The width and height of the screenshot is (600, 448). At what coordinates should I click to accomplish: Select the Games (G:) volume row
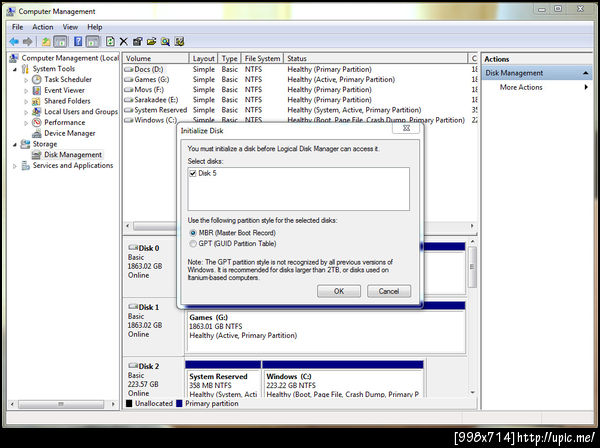299,80
